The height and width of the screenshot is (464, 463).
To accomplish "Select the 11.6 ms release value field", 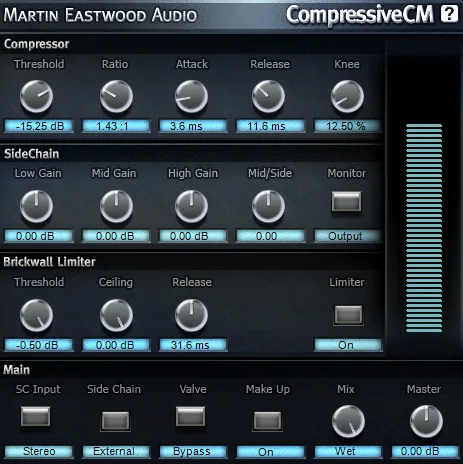I will coord(270,126).
